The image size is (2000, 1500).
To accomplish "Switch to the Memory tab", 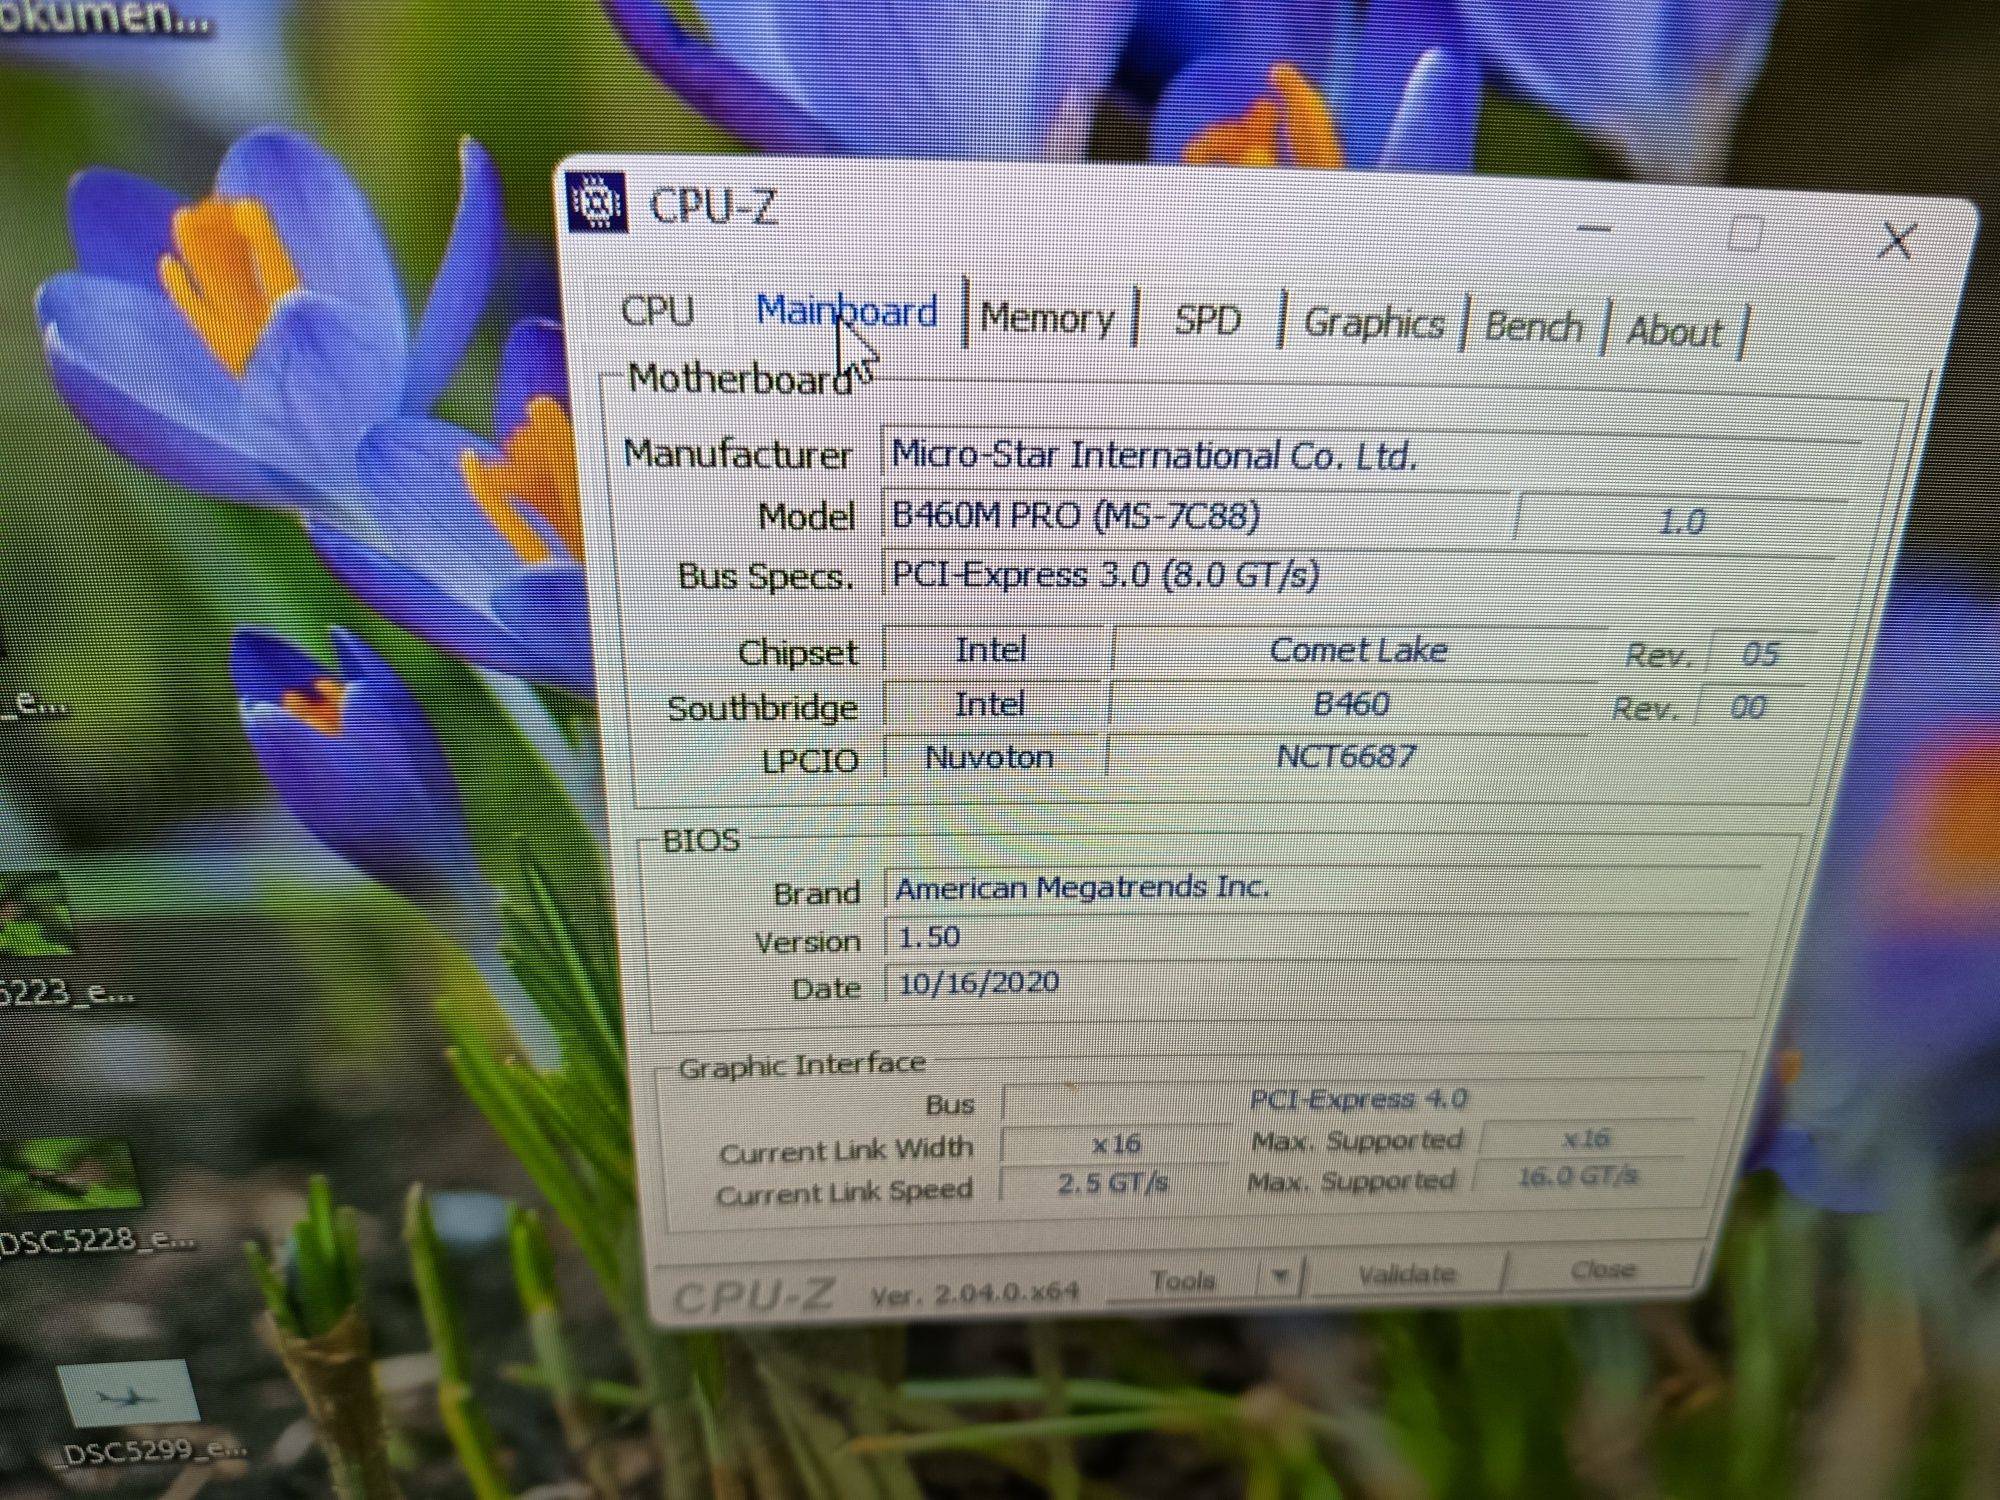I will [1047, 318].
